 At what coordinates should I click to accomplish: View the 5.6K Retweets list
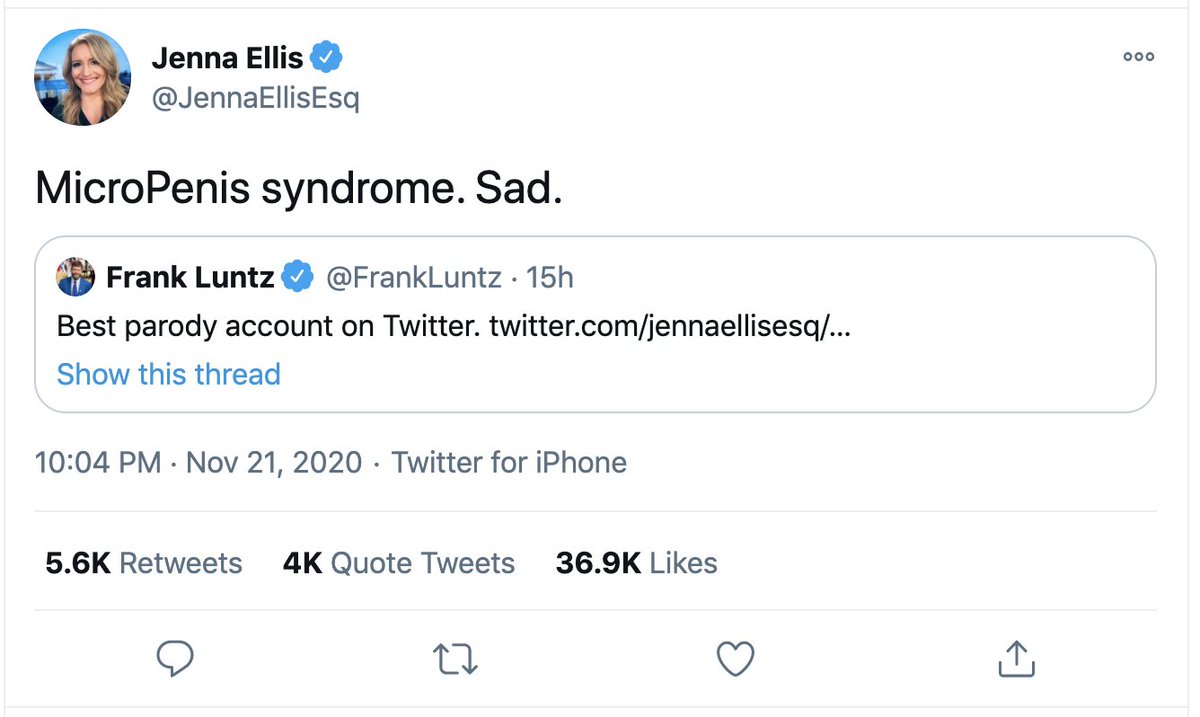143,563
